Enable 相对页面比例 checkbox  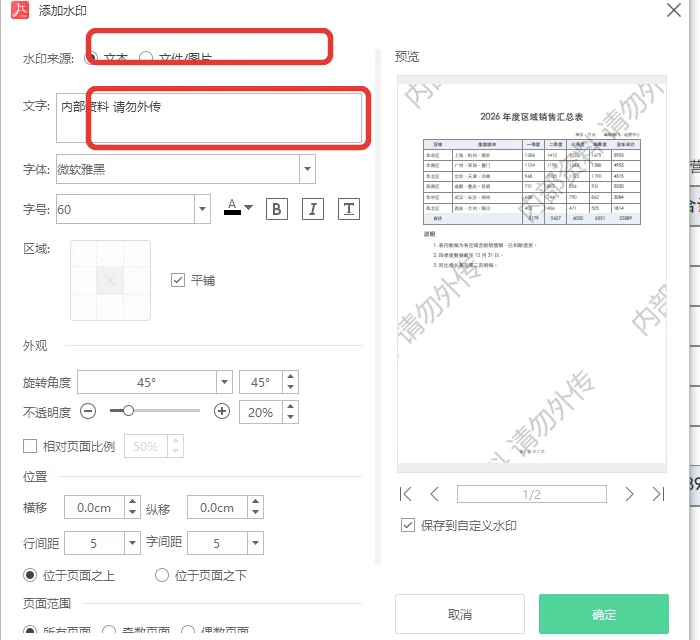click(x=30, y=446)
